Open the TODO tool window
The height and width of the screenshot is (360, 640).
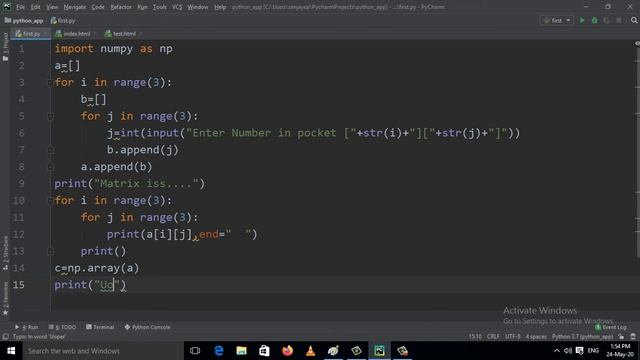click(x=62, y=327)
